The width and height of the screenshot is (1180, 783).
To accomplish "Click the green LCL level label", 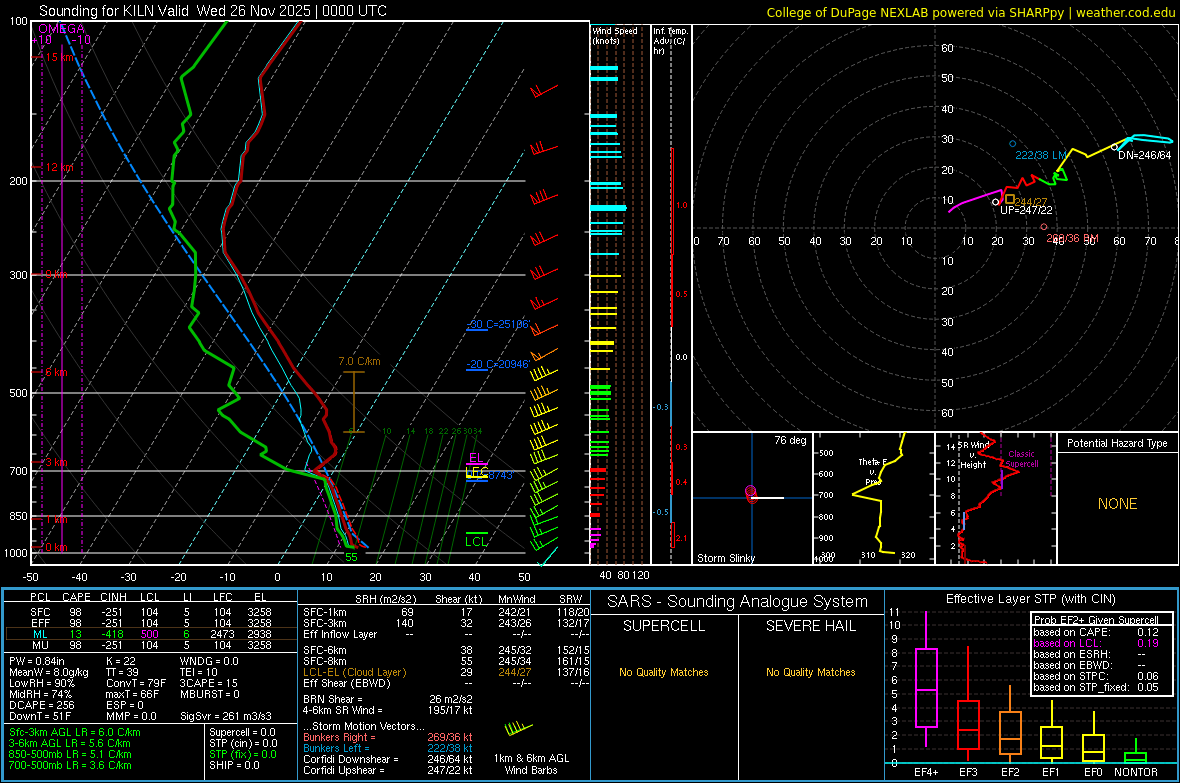I will coord(476,541).
